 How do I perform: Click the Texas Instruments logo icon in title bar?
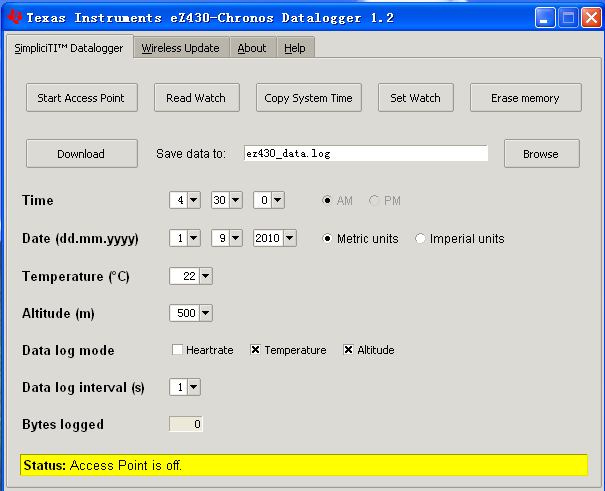pos(15,17)
